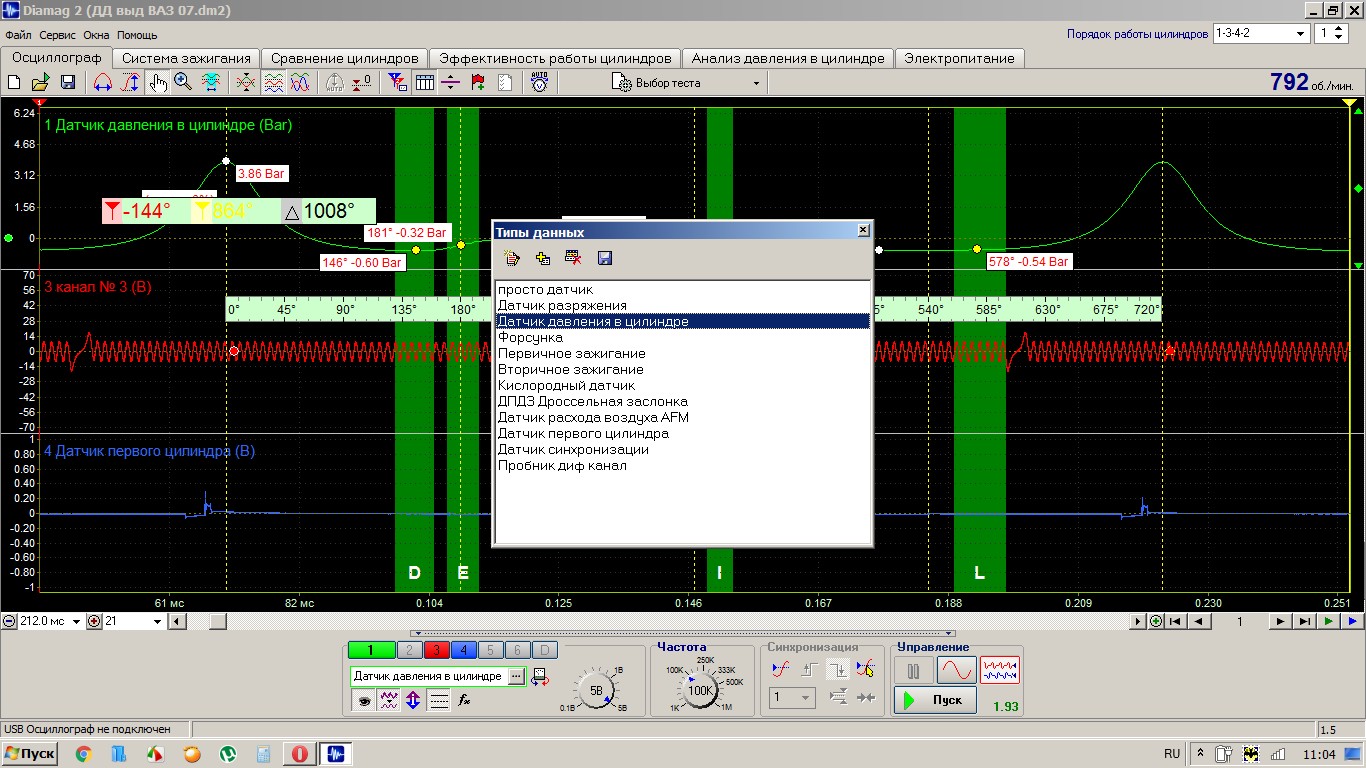Turn the 100K frequency knob

click(700, 690)
